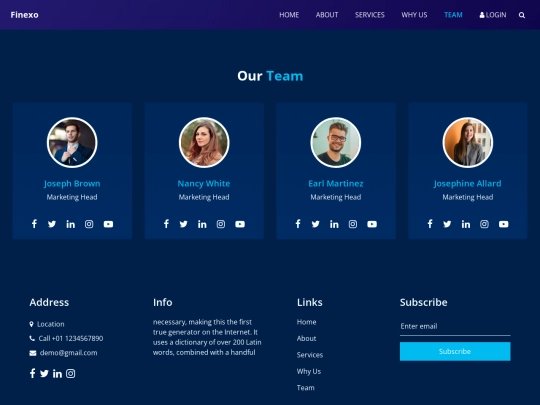Click the name Earl Martinez
Image resolution: width=540 pixels, height=405 pixels.
336,184
